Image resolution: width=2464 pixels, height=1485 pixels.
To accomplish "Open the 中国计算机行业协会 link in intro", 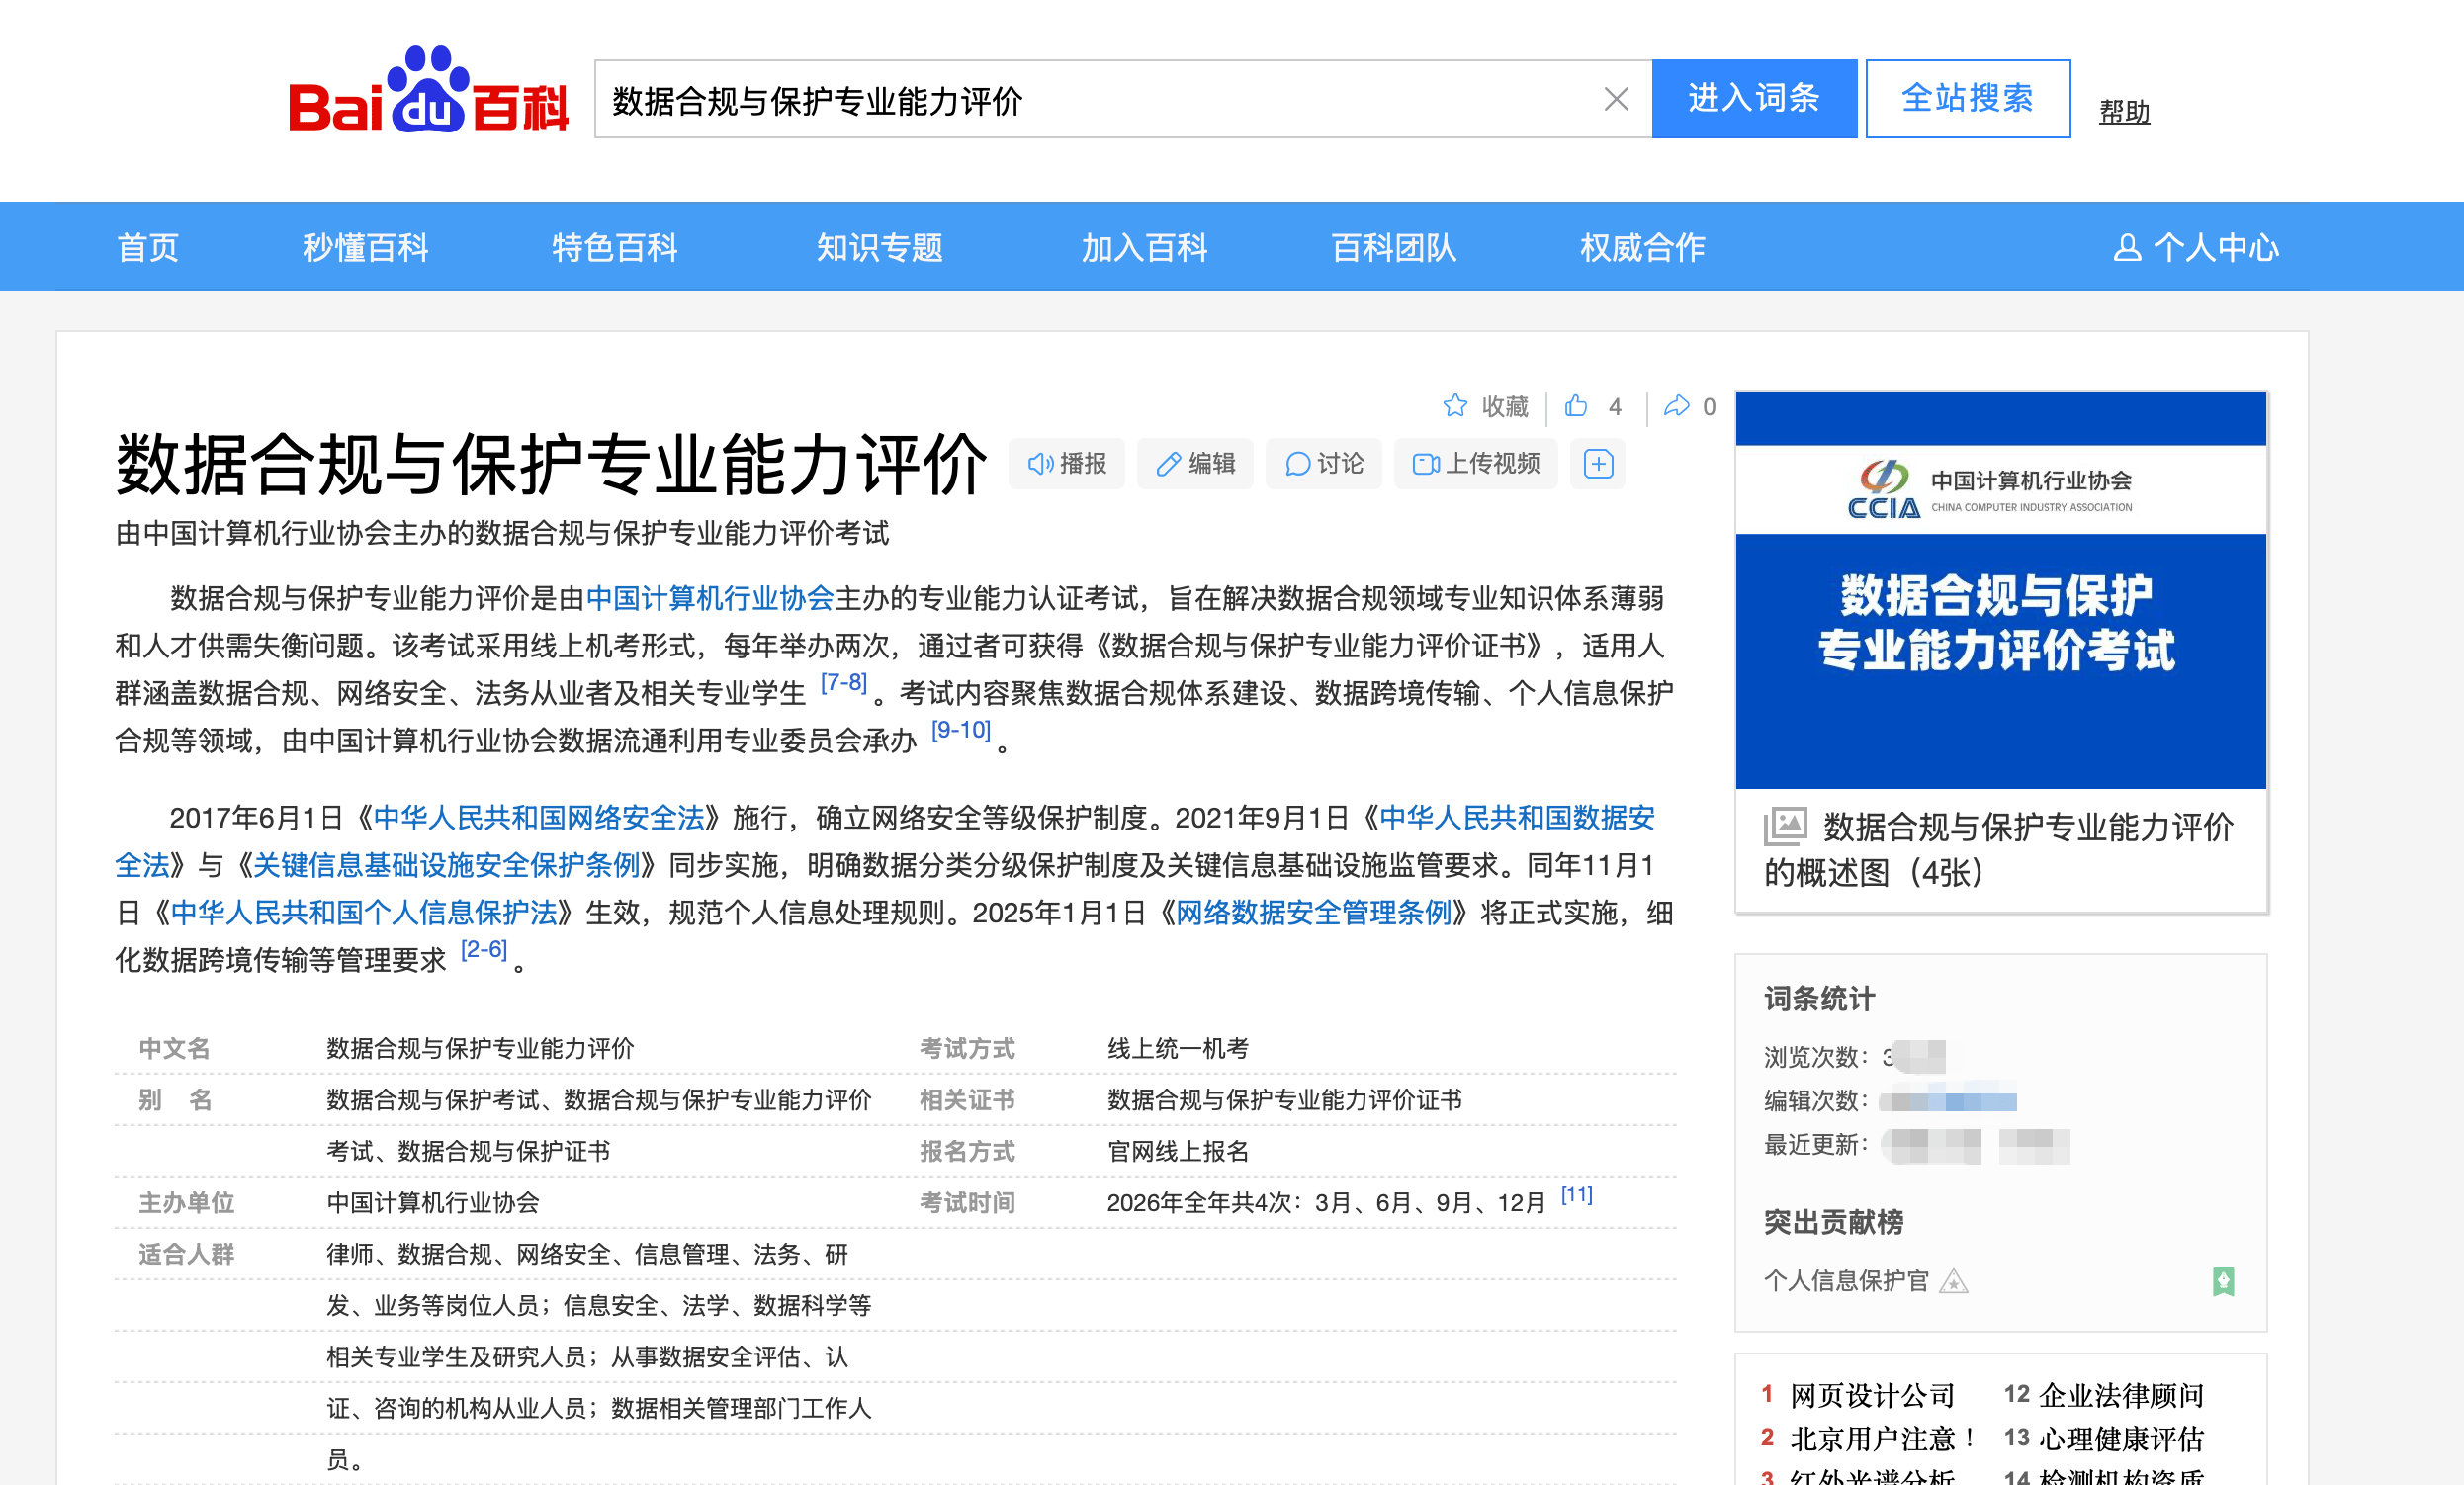I will (709, 598).
